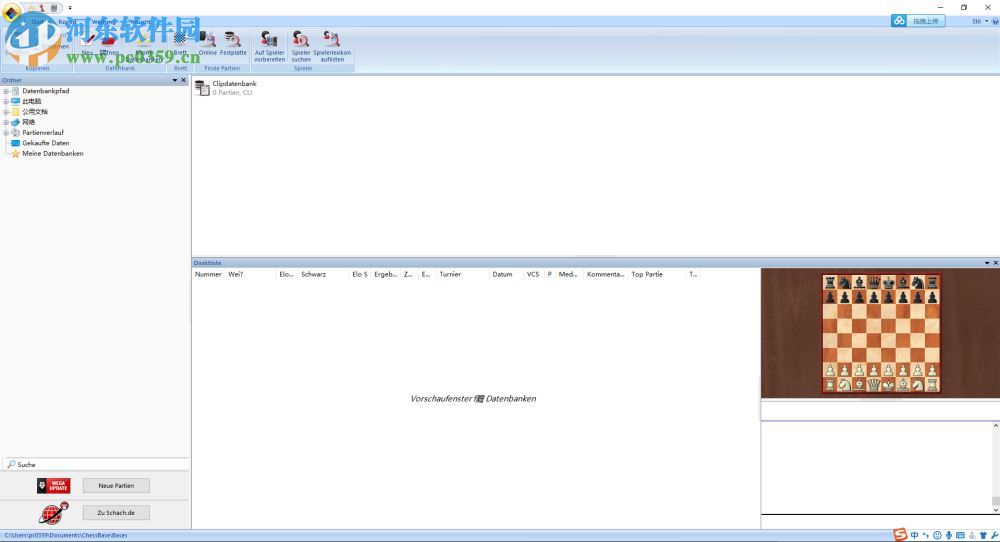Sort list by the Turnier column header

[x=450, y=274]
